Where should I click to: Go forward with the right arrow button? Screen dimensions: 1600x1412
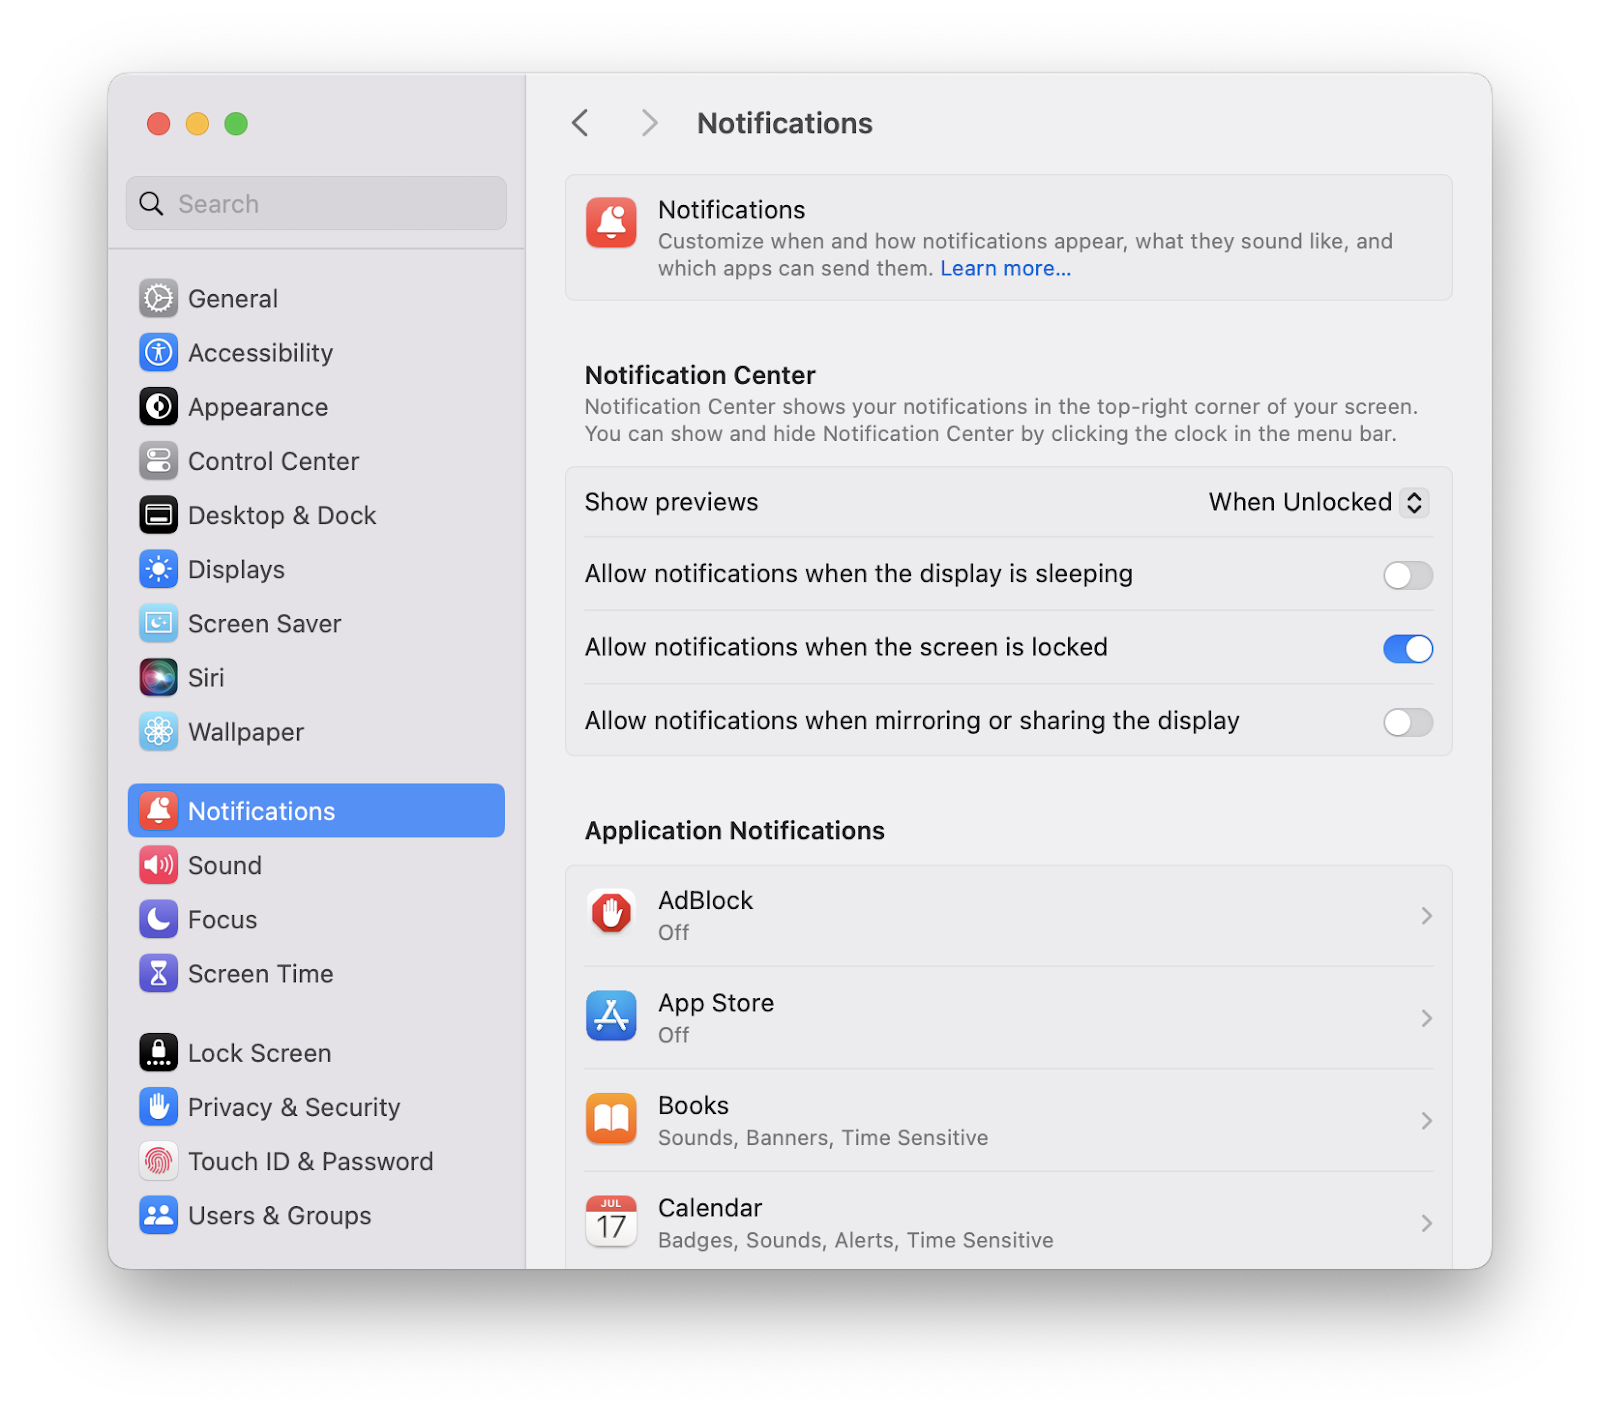point(649,123)
